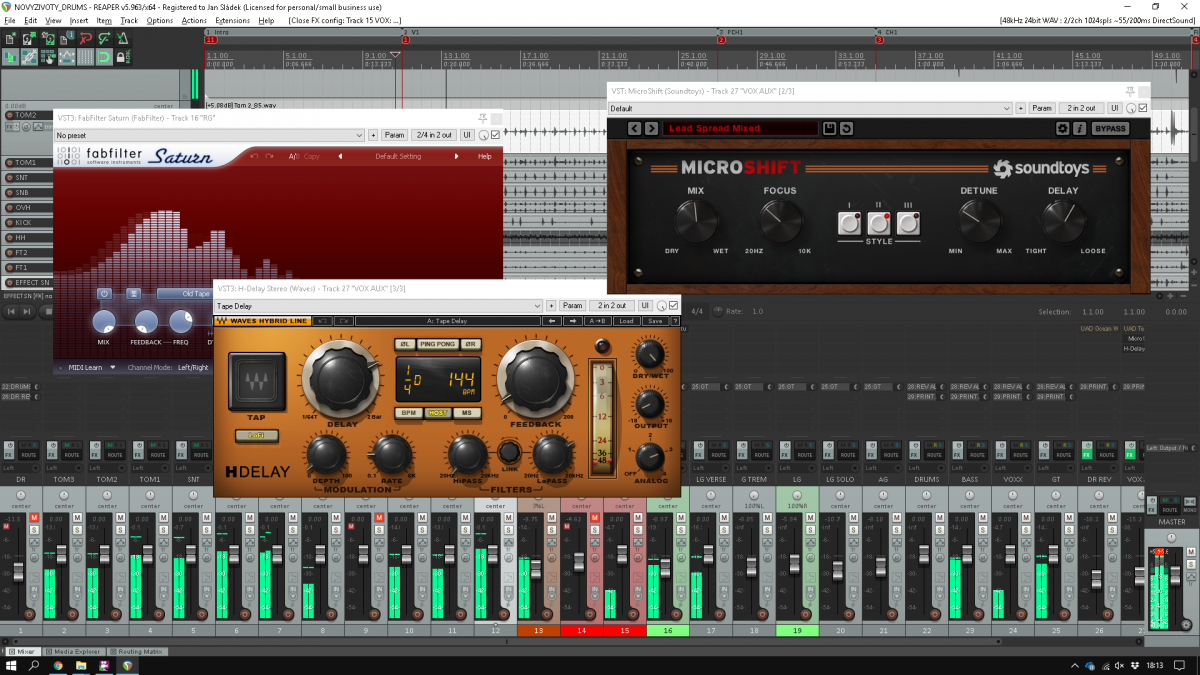Viewport: 1200px width, 675px height.
Task: Switch H-Delay sync to BPM
Action: (409, 412)
